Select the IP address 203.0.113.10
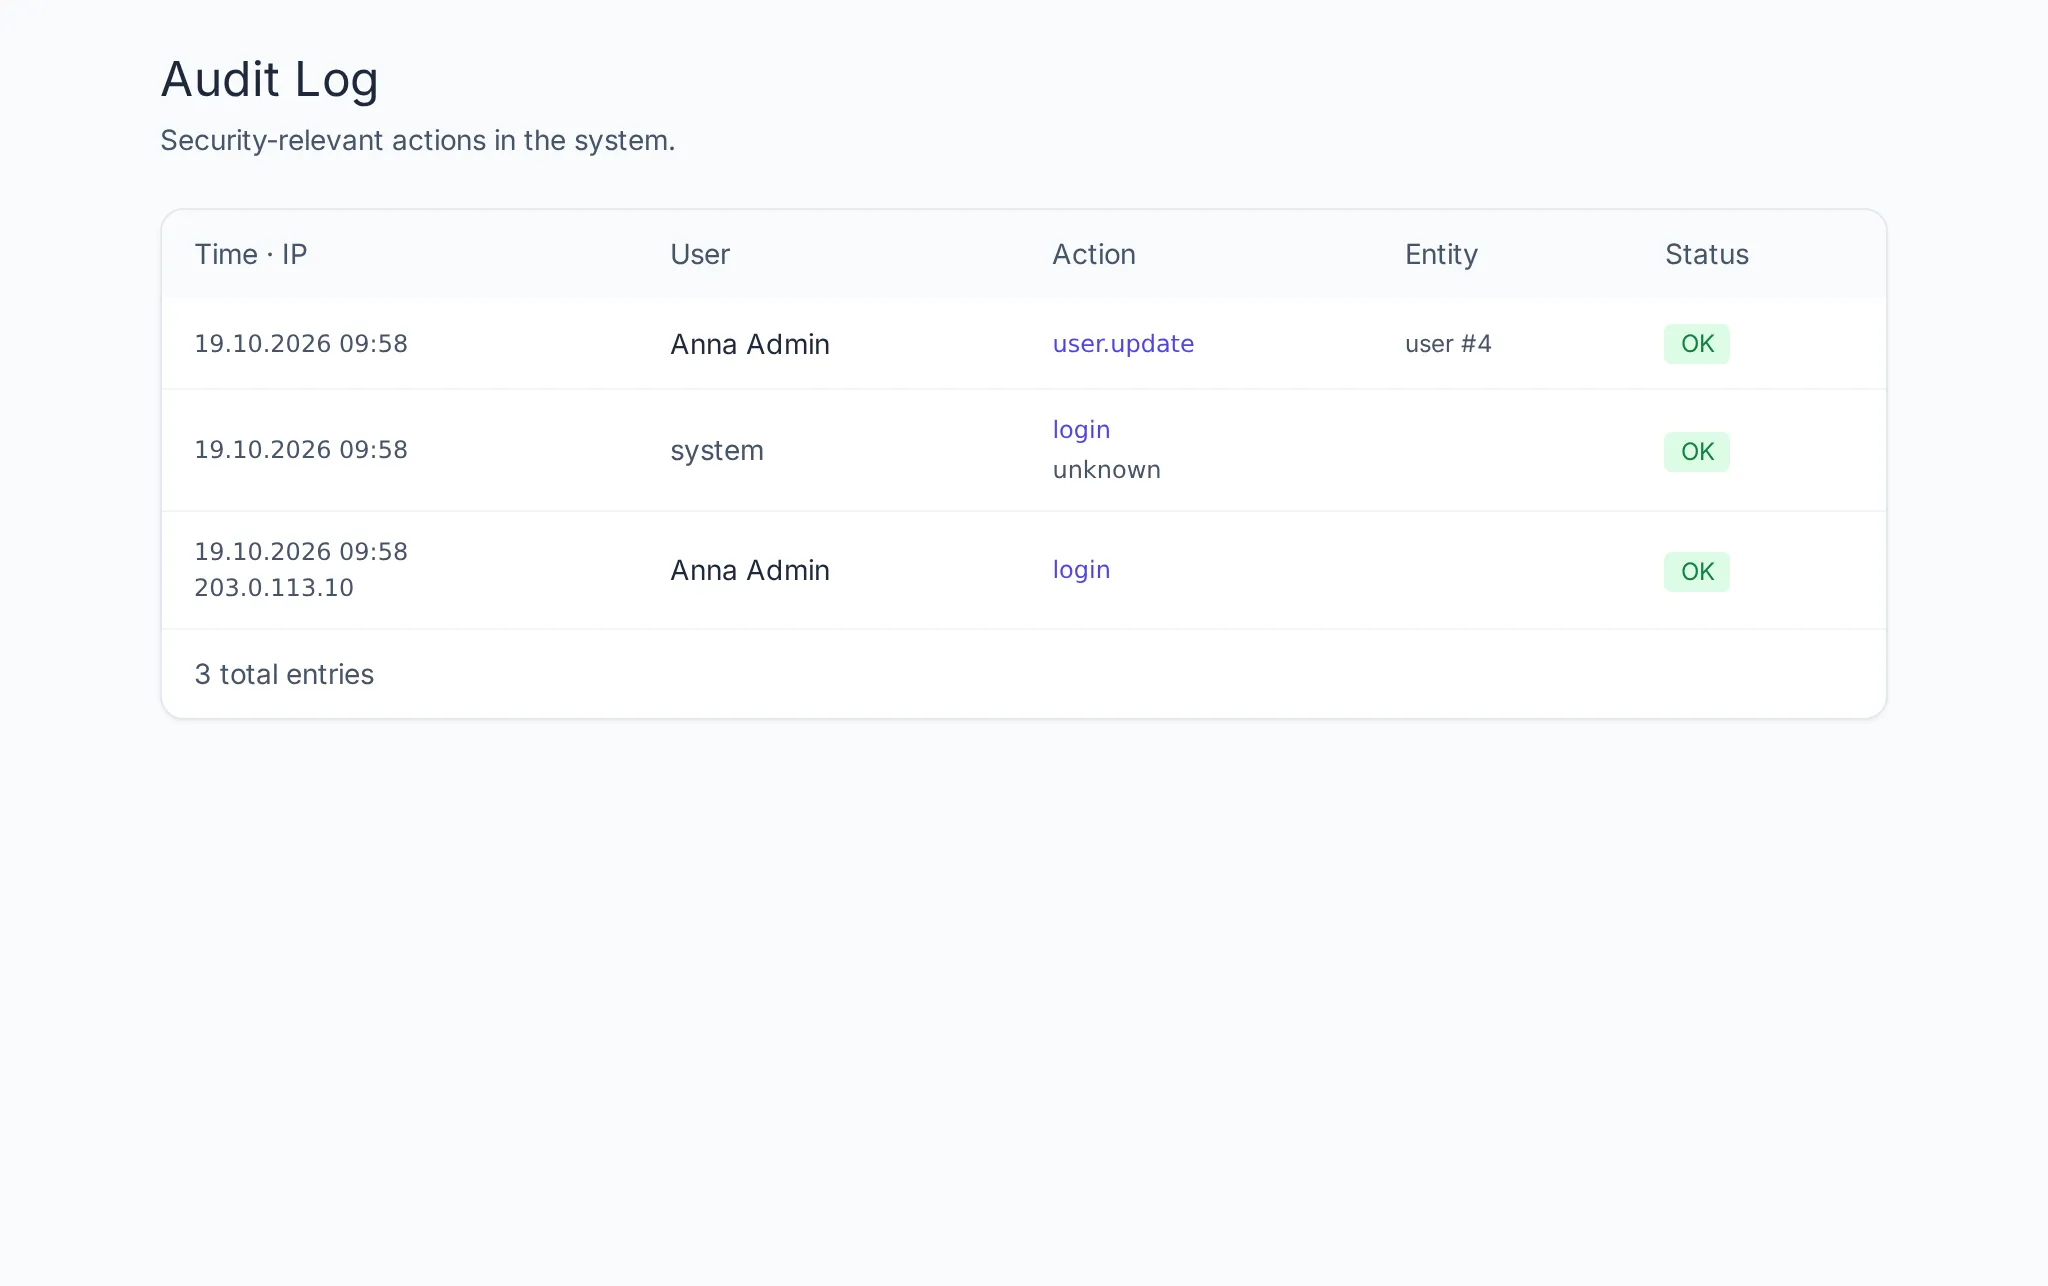The width and height of the screenshot is (2048, 1286). point(274,588)
